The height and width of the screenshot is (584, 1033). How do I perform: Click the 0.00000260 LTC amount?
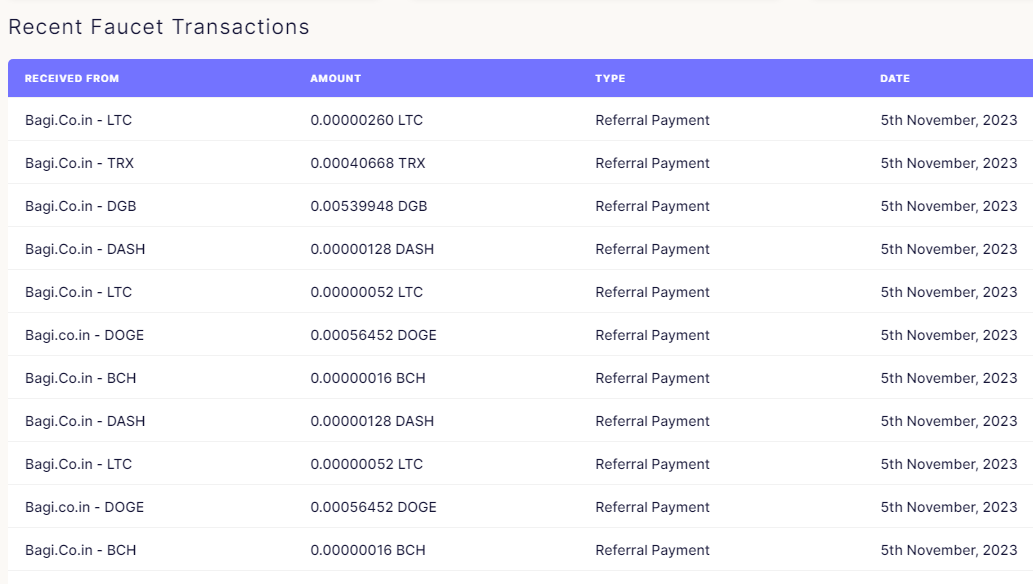[x=366, y=120]
